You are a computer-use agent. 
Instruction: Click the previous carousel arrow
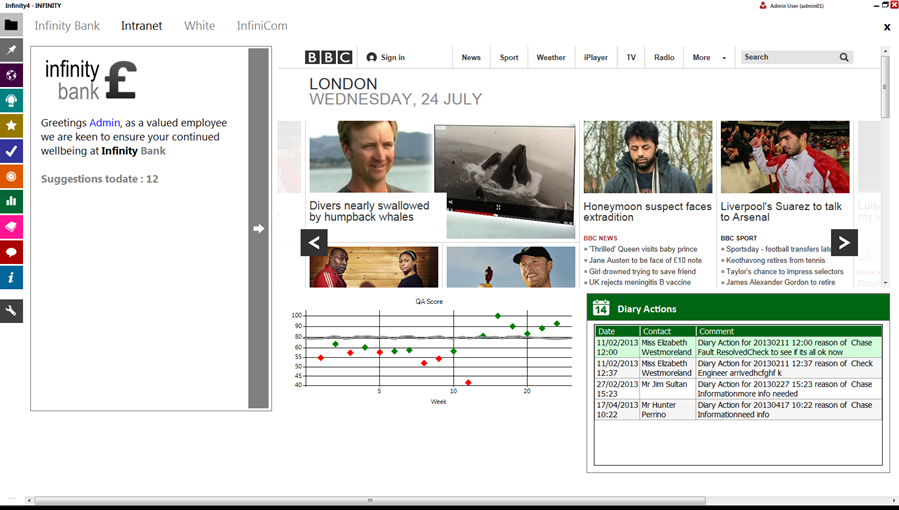tap(314, 242)
